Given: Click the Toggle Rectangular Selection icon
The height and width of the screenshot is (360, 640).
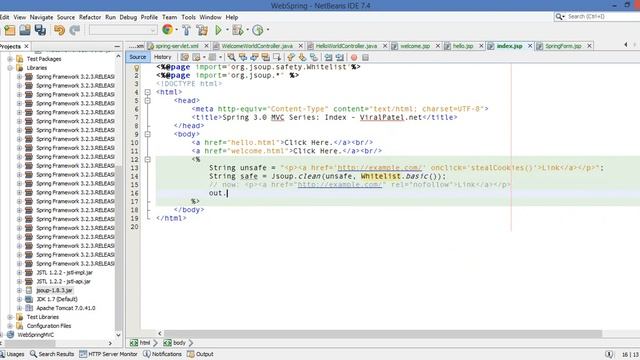Looking at the screenshot, I should pos(277,57).
